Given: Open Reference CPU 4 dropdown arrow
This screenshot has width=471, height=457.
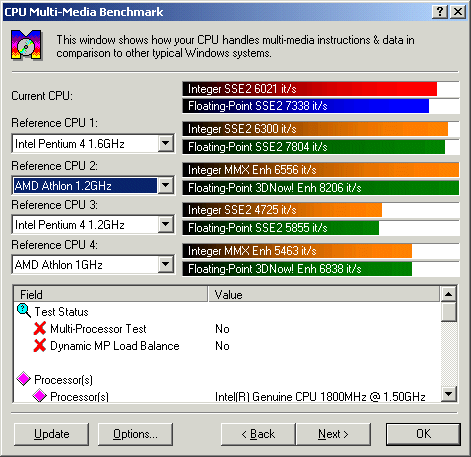Looking at the screenshot, I should (166, 265).
